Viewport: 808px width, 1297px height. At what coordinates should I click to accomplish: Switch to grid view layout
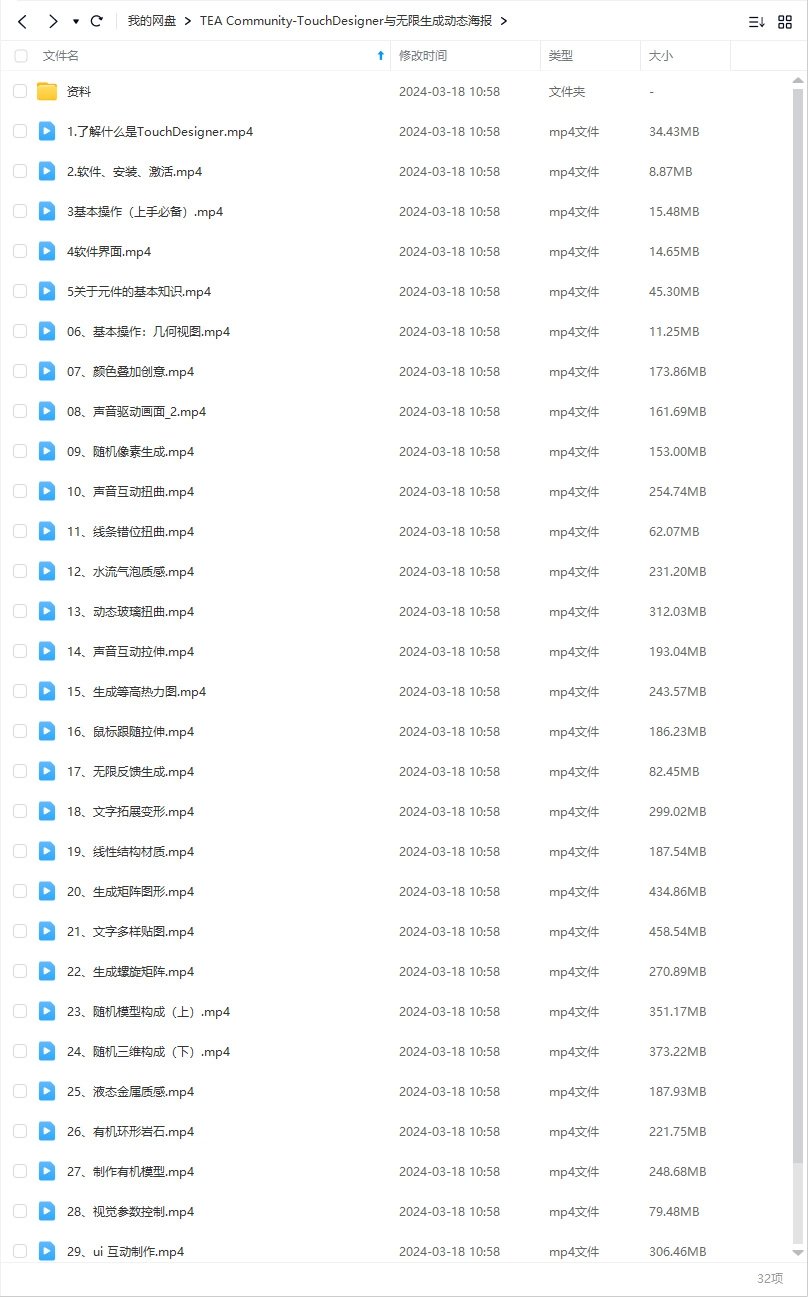pyautogui.click(x=785, y=22)
